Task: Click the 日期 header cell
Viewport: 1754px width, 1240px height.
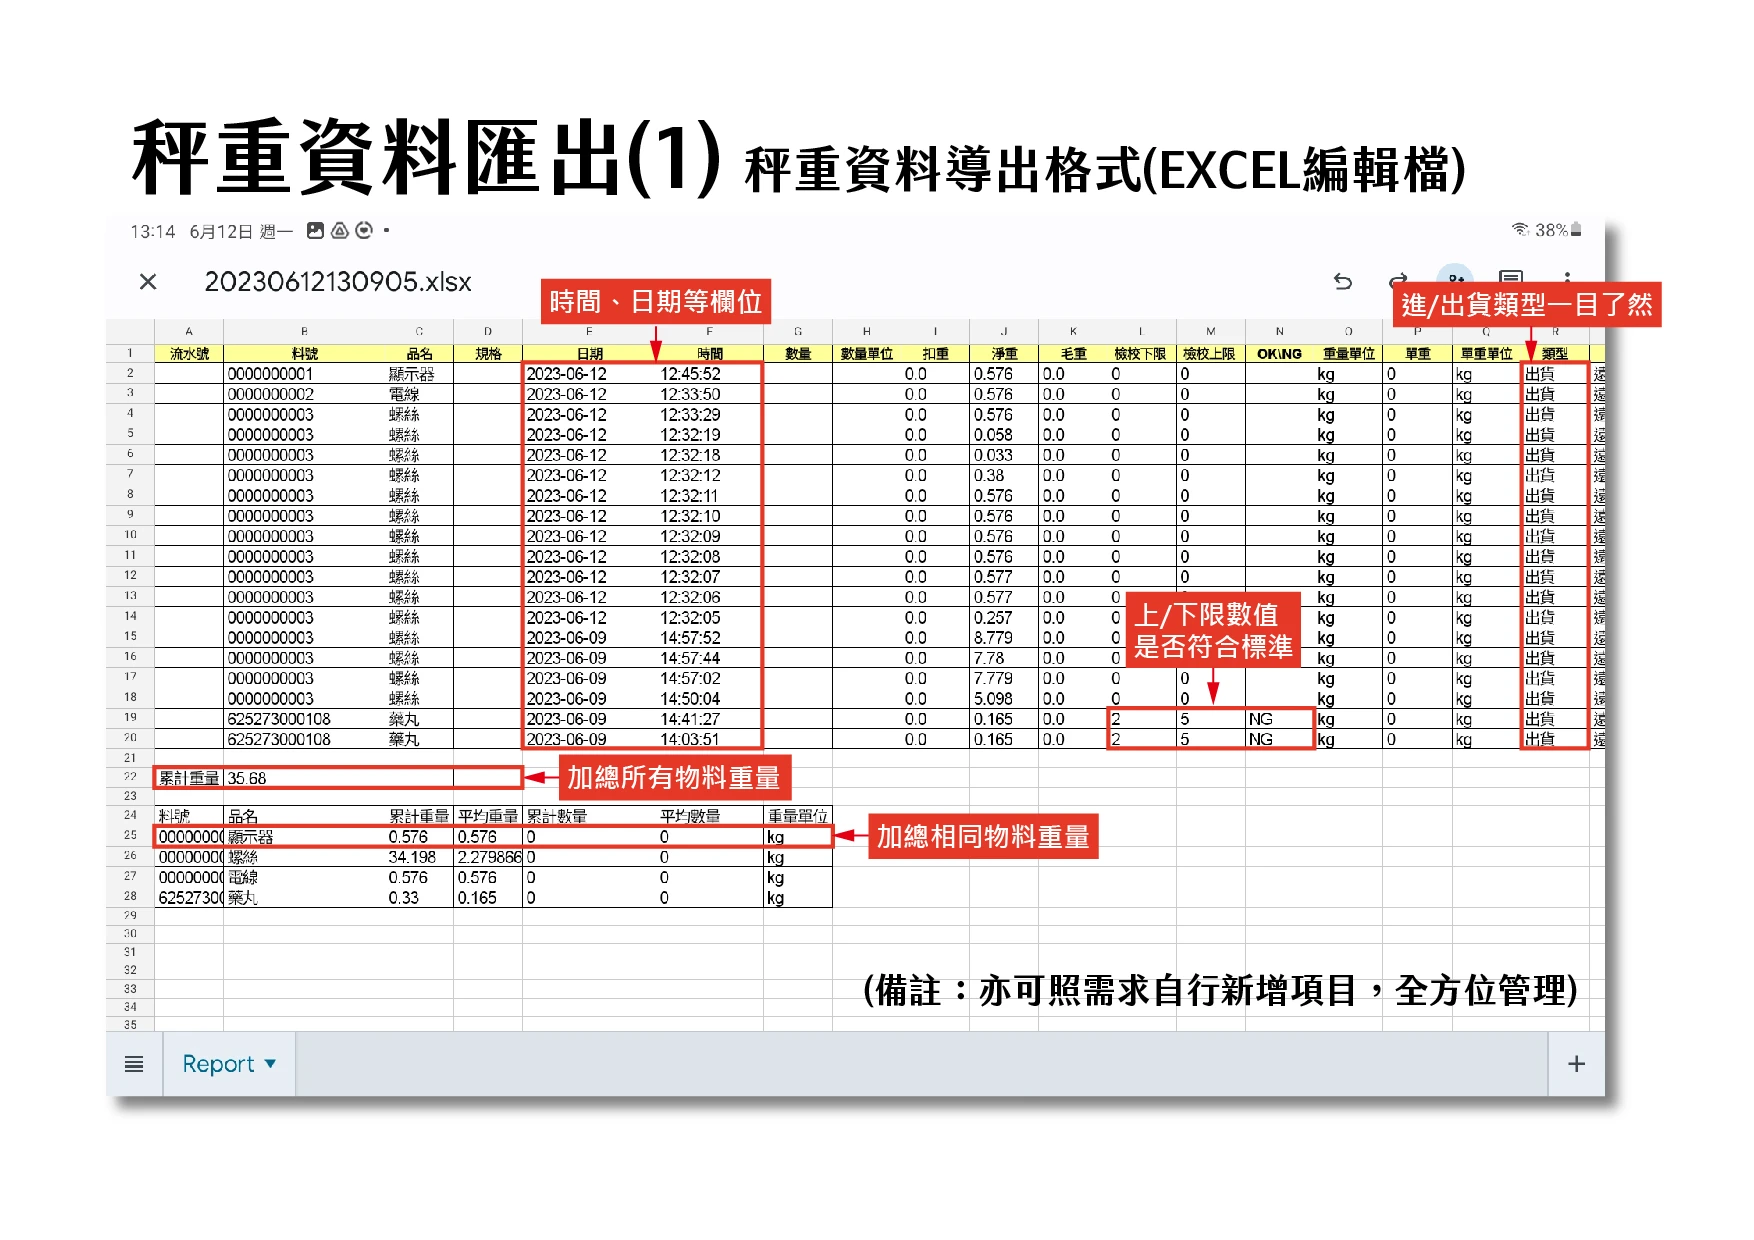Action: pos(590,354)
